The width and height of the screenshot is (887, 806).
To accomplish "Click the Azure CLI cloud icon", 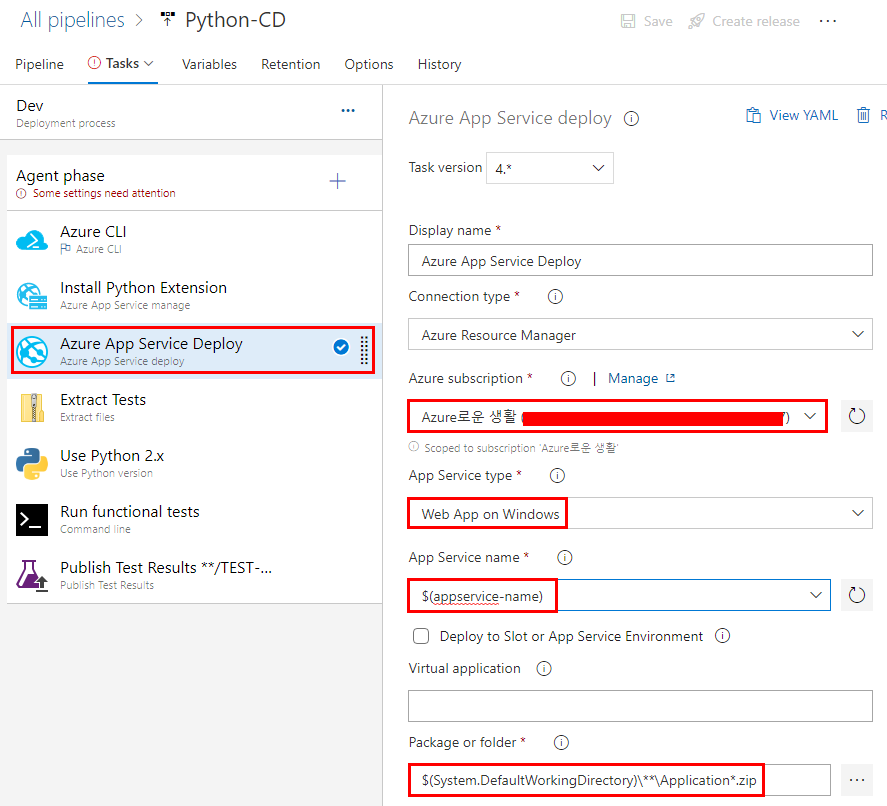I will [32, 240].
